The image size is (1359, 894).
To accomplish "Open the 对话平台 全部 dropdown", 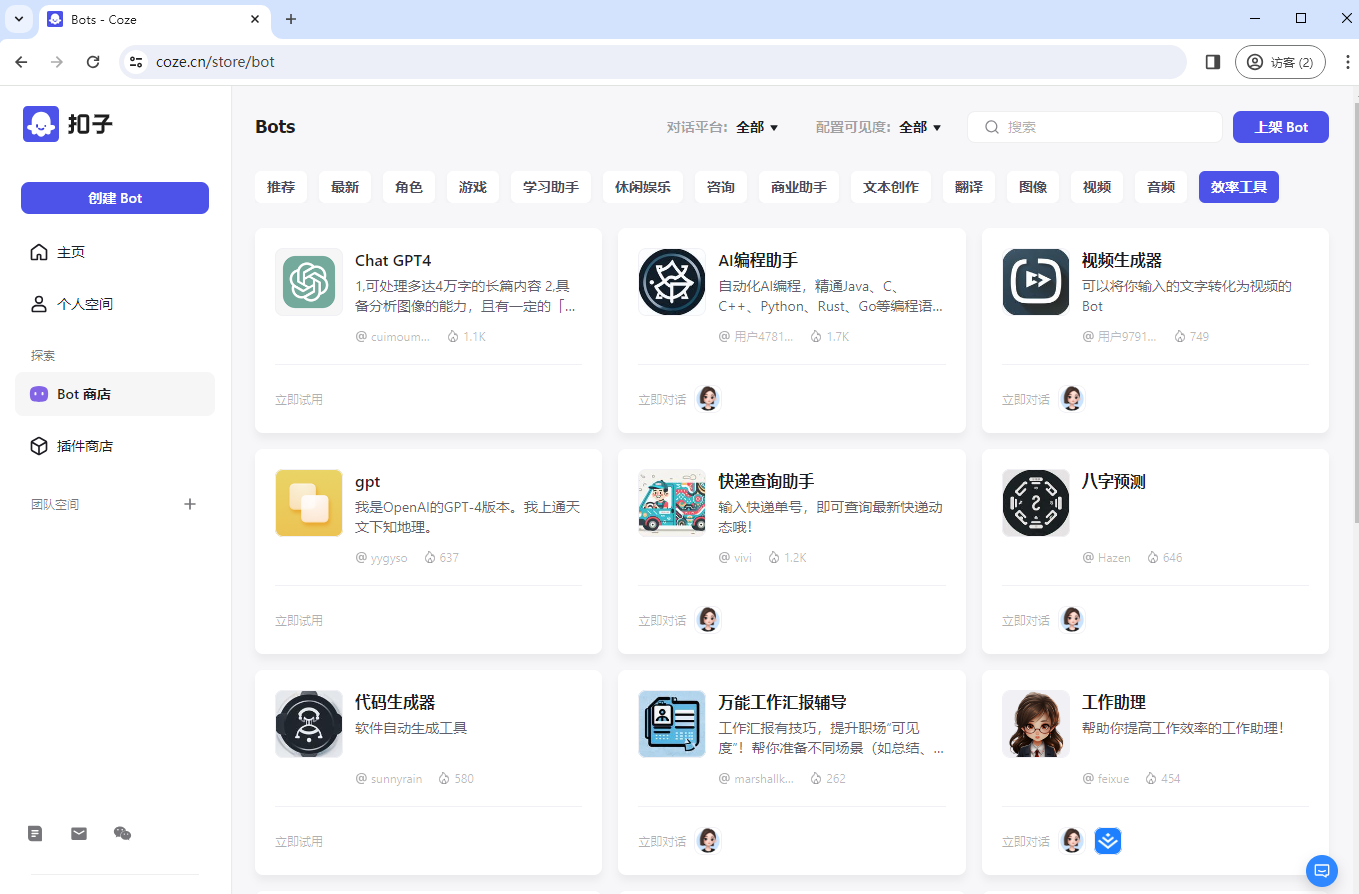I will pyautogui.click(x=757, y=127).
